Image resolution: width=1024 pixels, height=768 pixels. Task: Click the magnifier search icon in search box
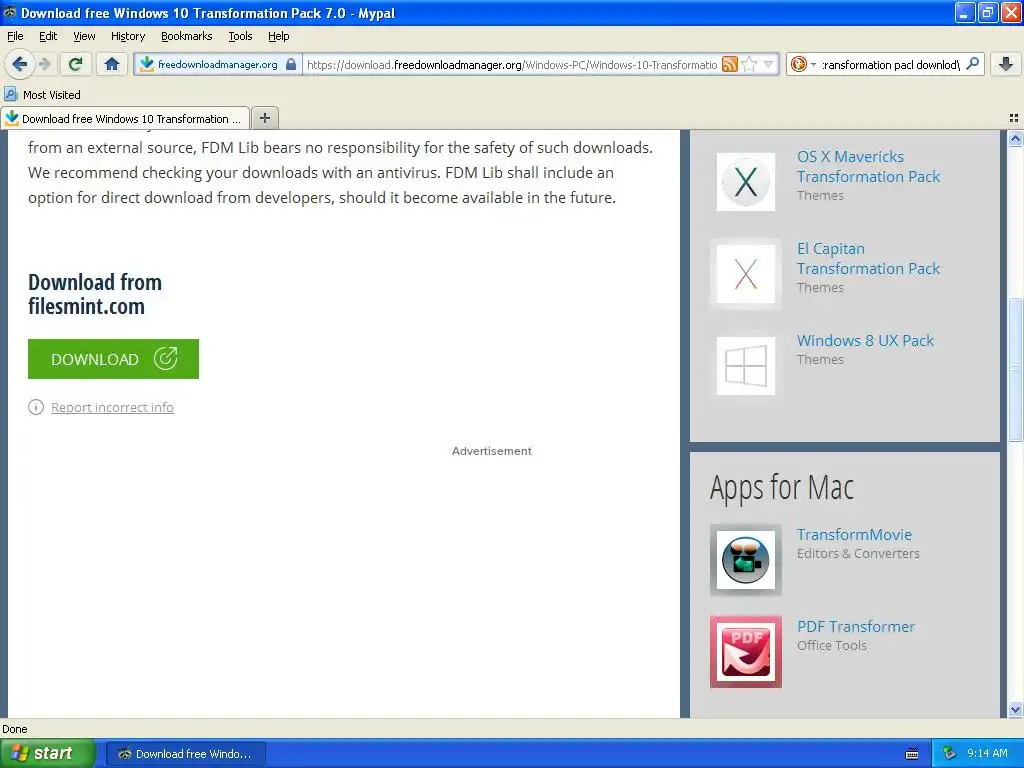click(x=972, y=64)
